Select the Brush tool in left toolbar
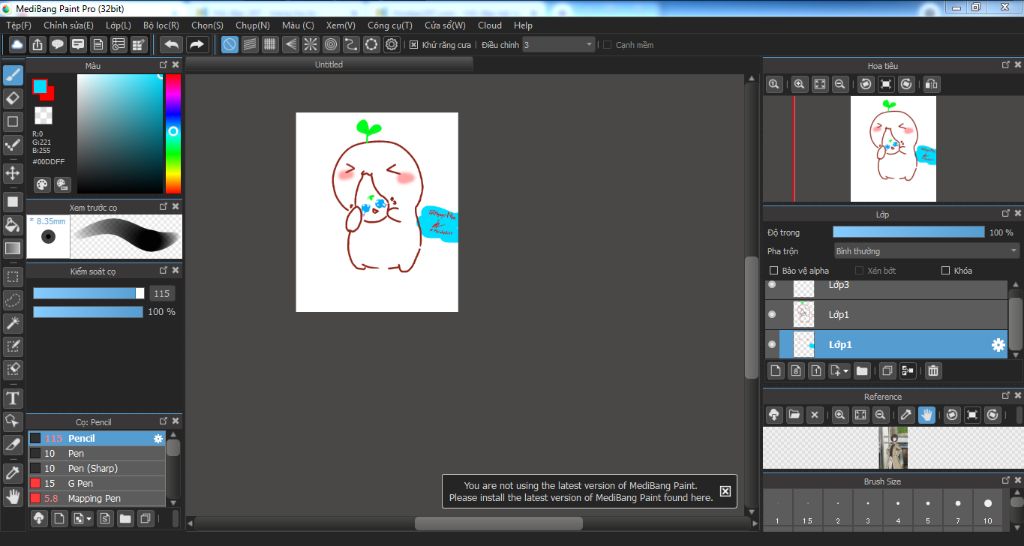This screenshot has height=546, width=1024. (12, 76)
